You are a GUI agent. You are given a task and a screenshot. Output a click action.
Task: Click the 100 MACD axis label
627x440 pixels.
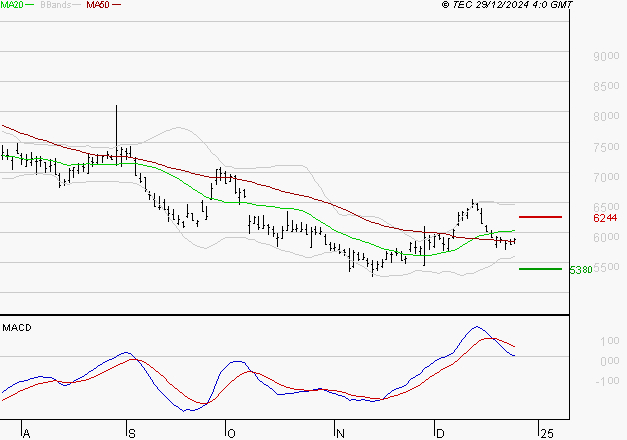tap(610, 341)
